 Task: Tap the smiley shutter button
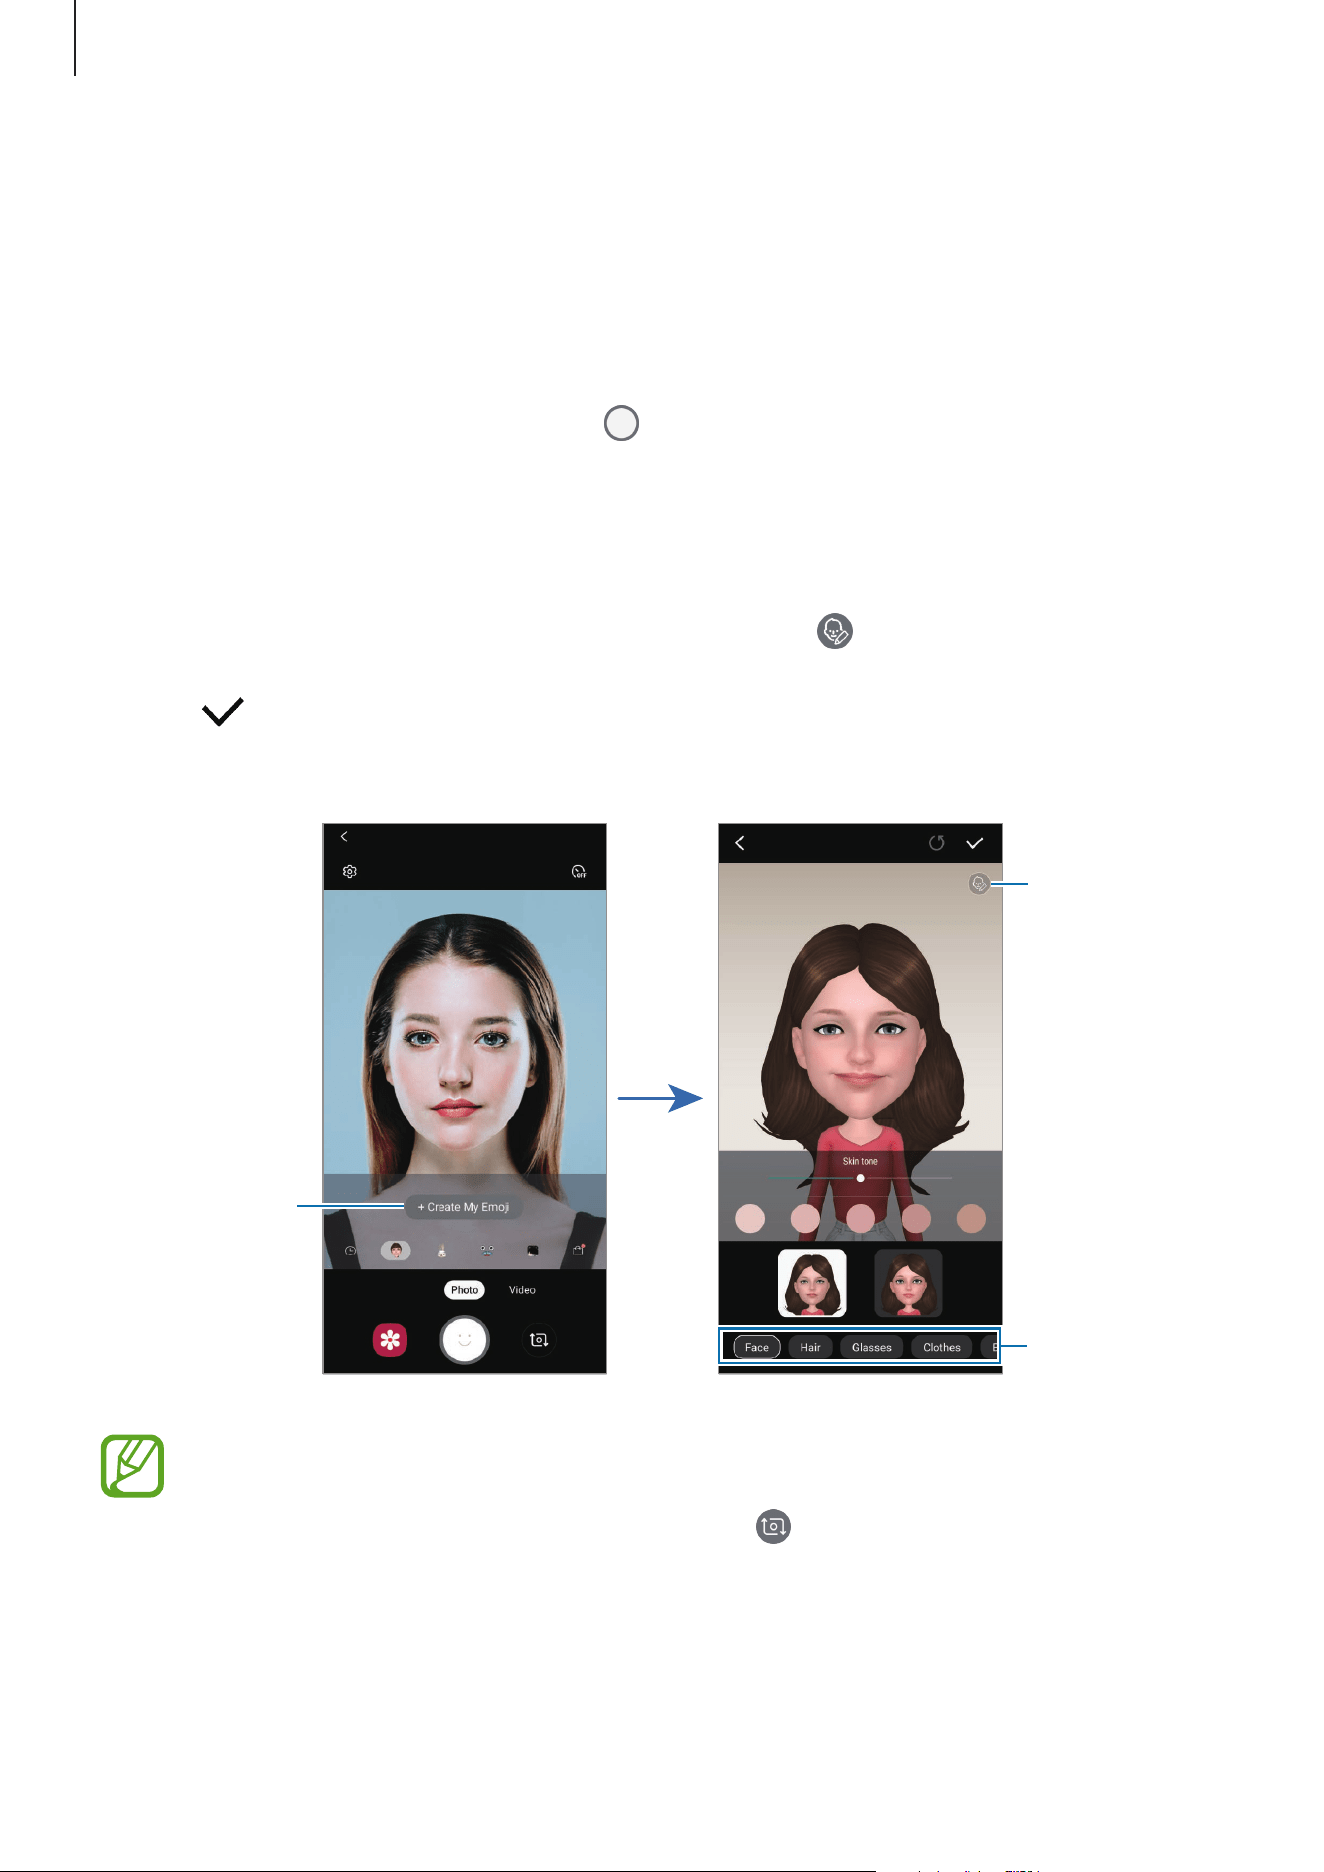[464, 1340]
